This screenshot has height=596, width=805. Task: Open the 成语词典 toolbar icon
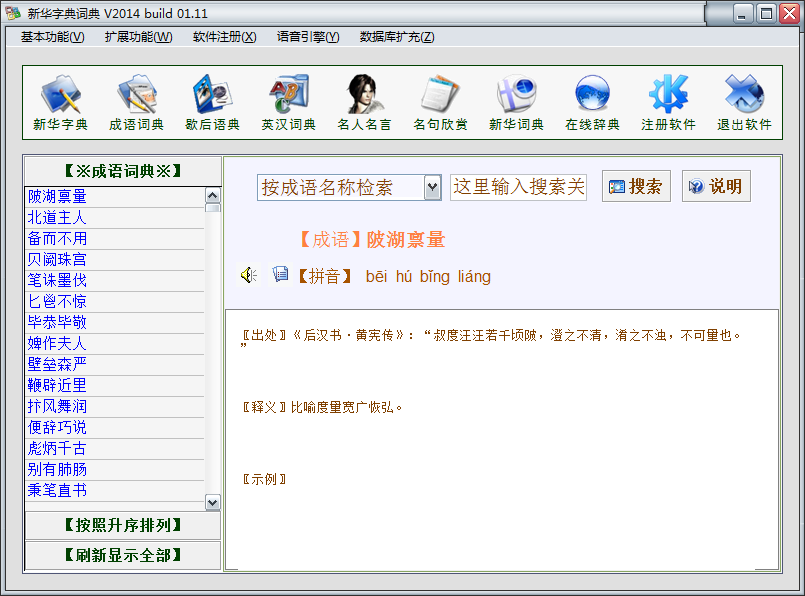coord(137,102)
